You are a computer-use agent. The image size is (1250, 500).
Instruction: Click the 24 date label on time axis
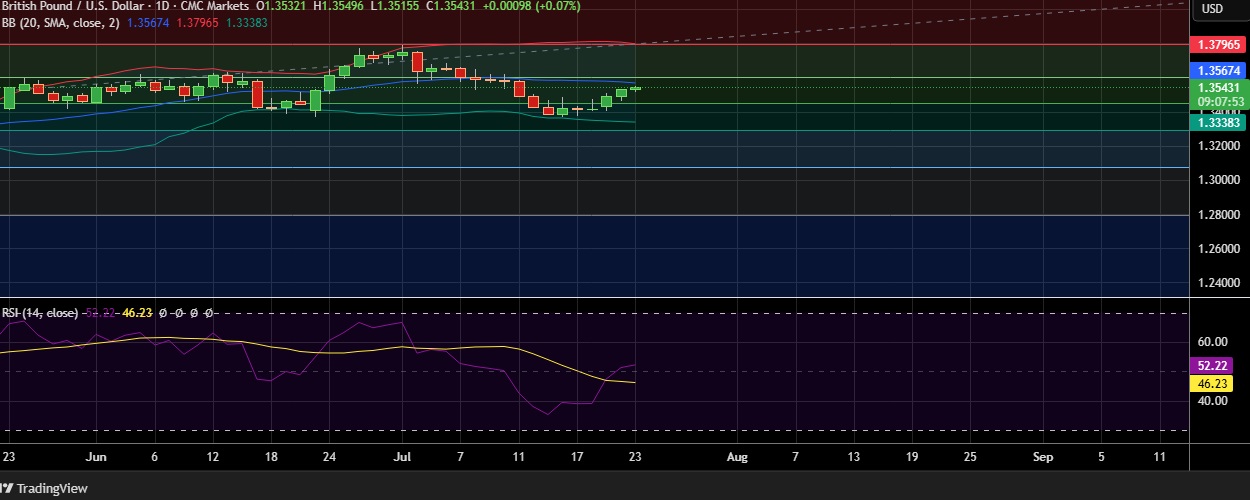coord(329,456)
